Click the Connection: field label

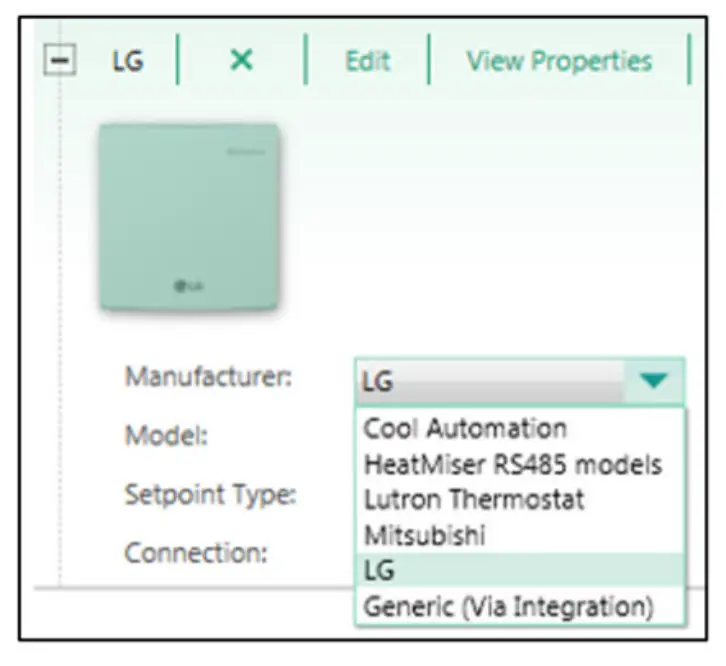point(196,553)
